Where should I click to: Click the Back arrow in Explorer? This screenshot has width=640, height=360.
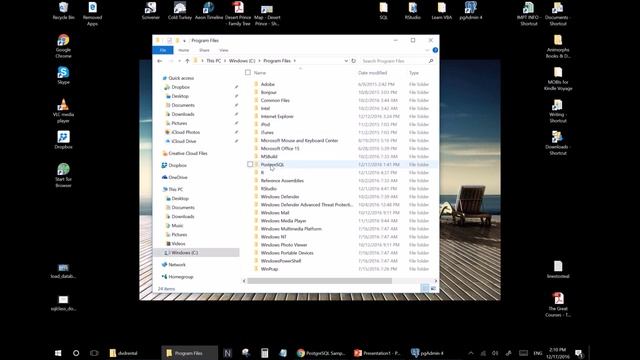[160, 61]
